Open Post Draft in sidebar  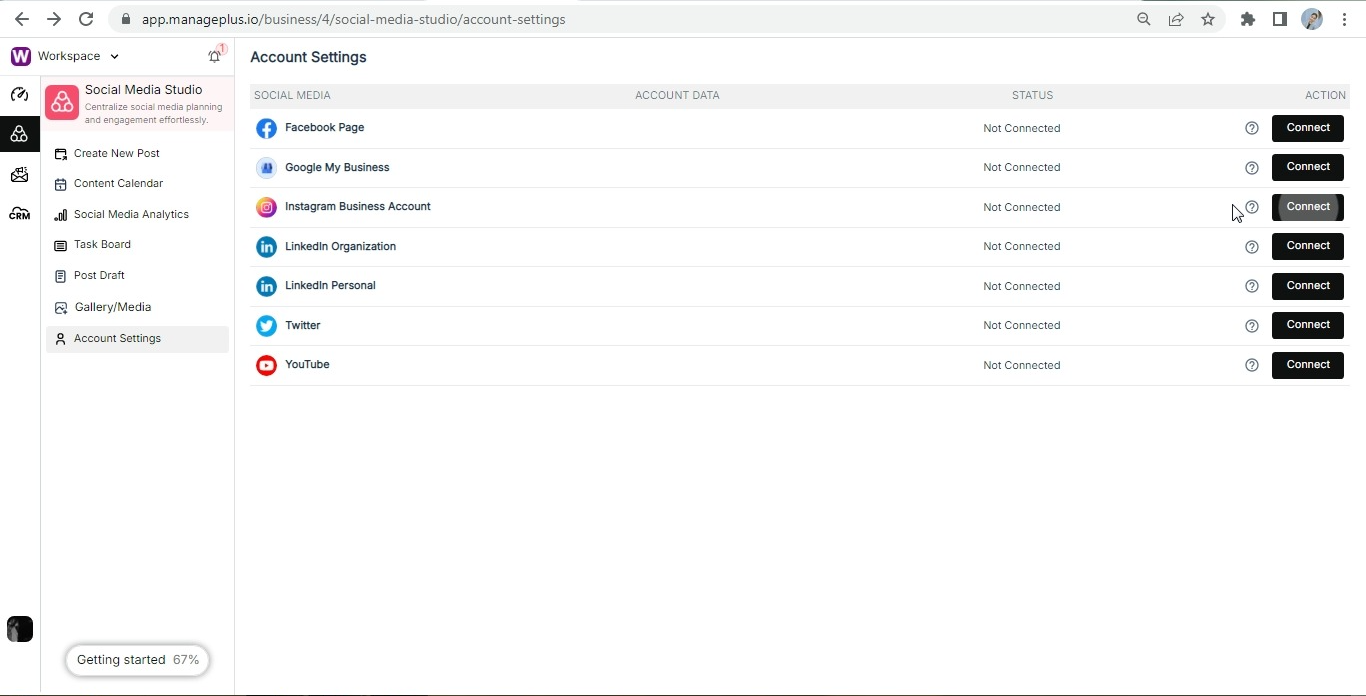coord(137,275)
